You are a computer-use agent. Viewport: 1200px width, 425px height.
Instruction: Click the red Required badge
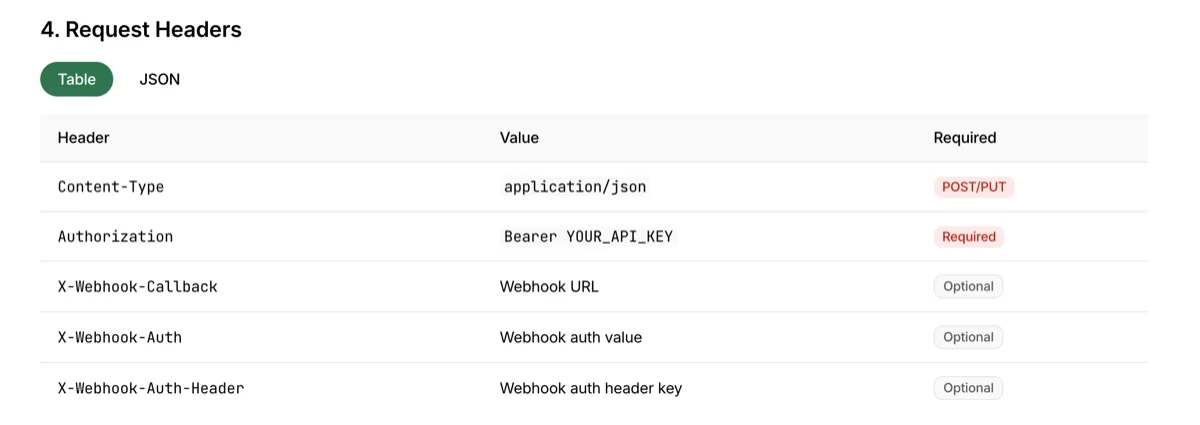pos(968,237)
